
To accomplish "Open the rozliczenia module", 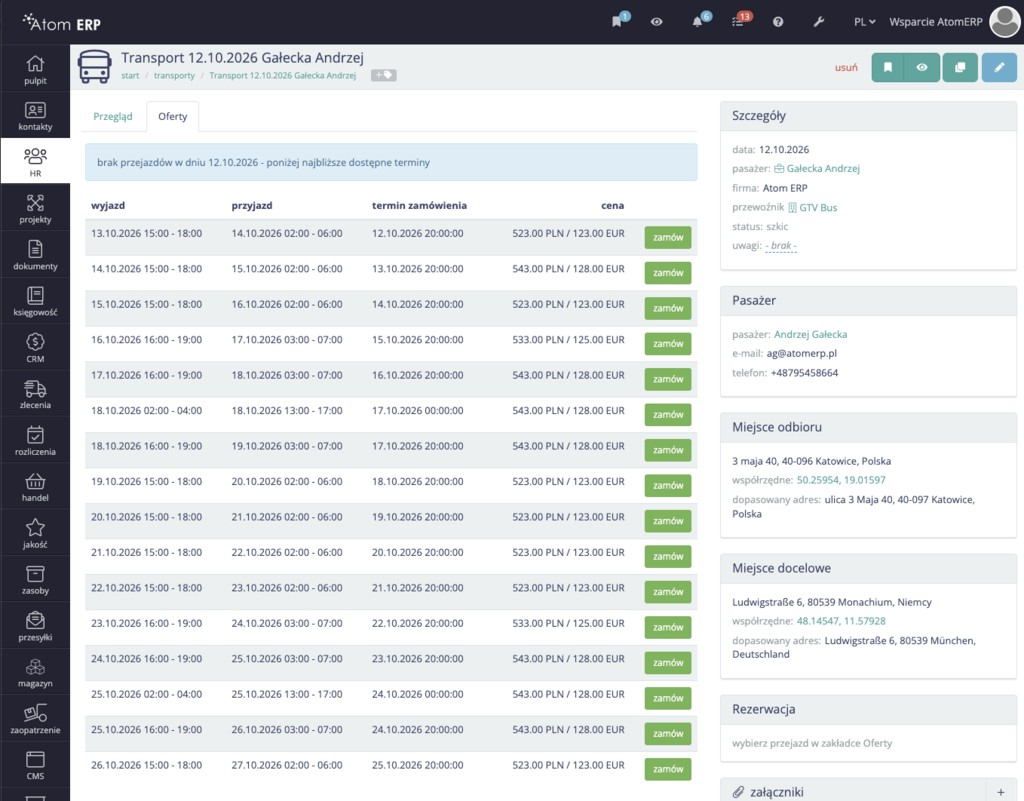I will (35, 440).
